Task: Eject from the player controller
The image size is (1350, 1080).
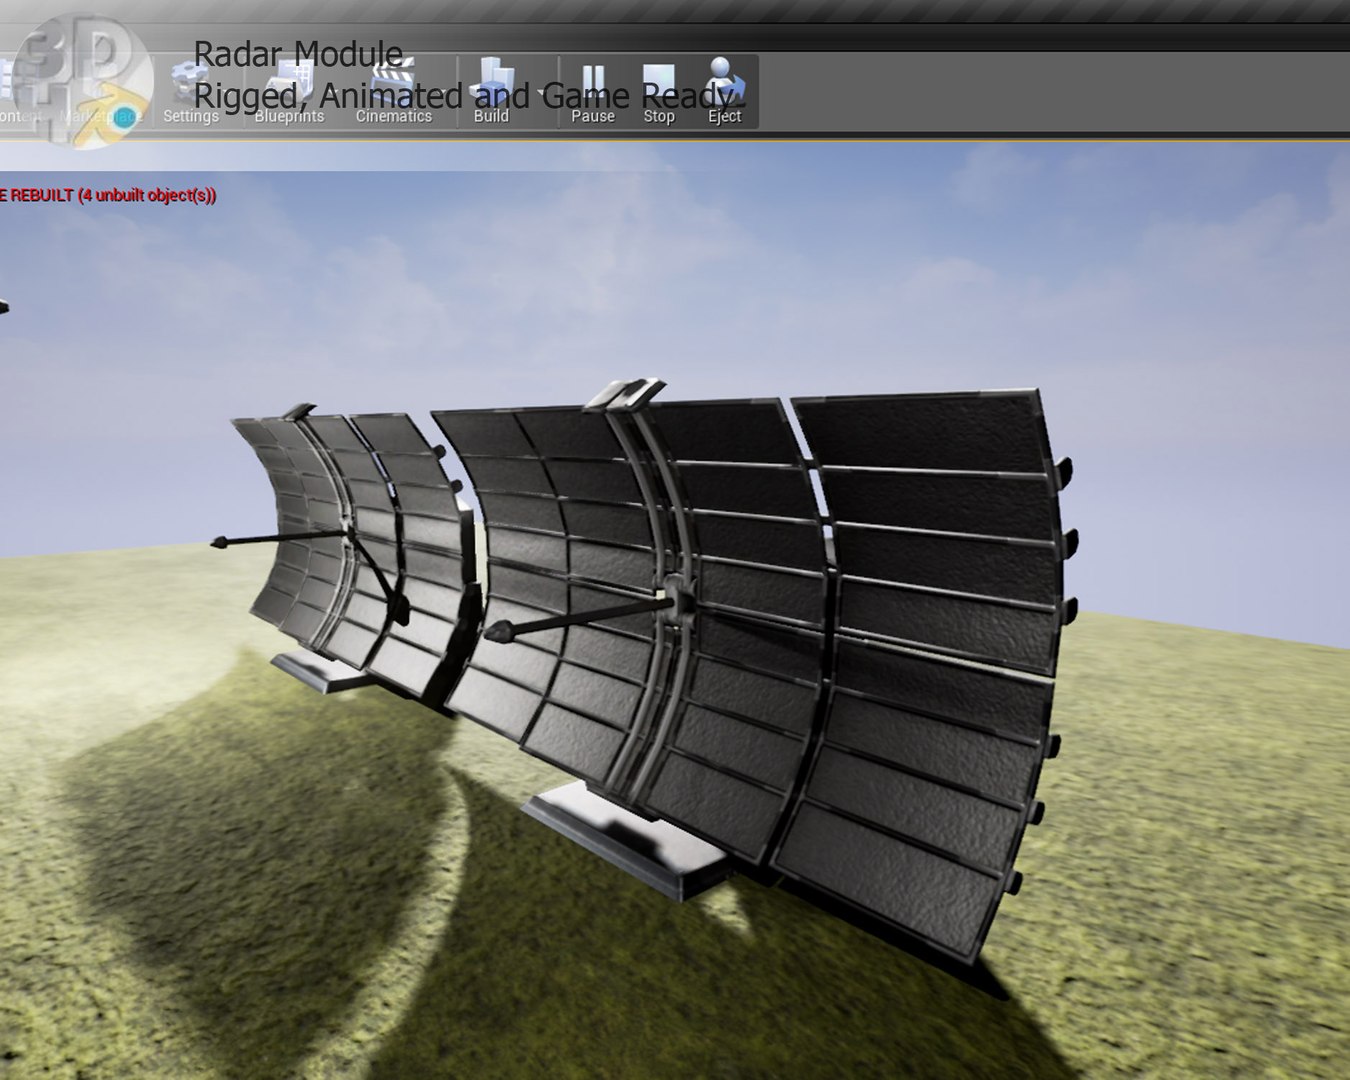Action: (x=724, y=92)
